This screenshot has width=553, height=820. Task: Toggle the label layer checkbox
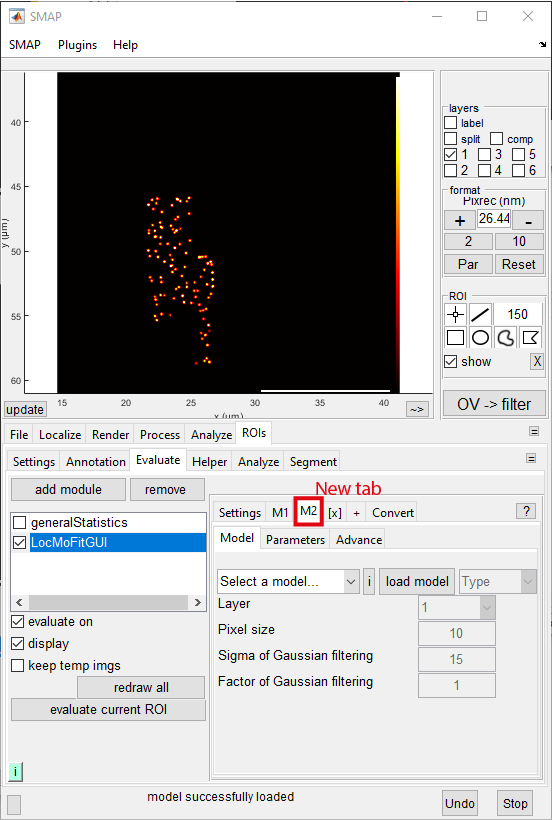coord(450,123)
